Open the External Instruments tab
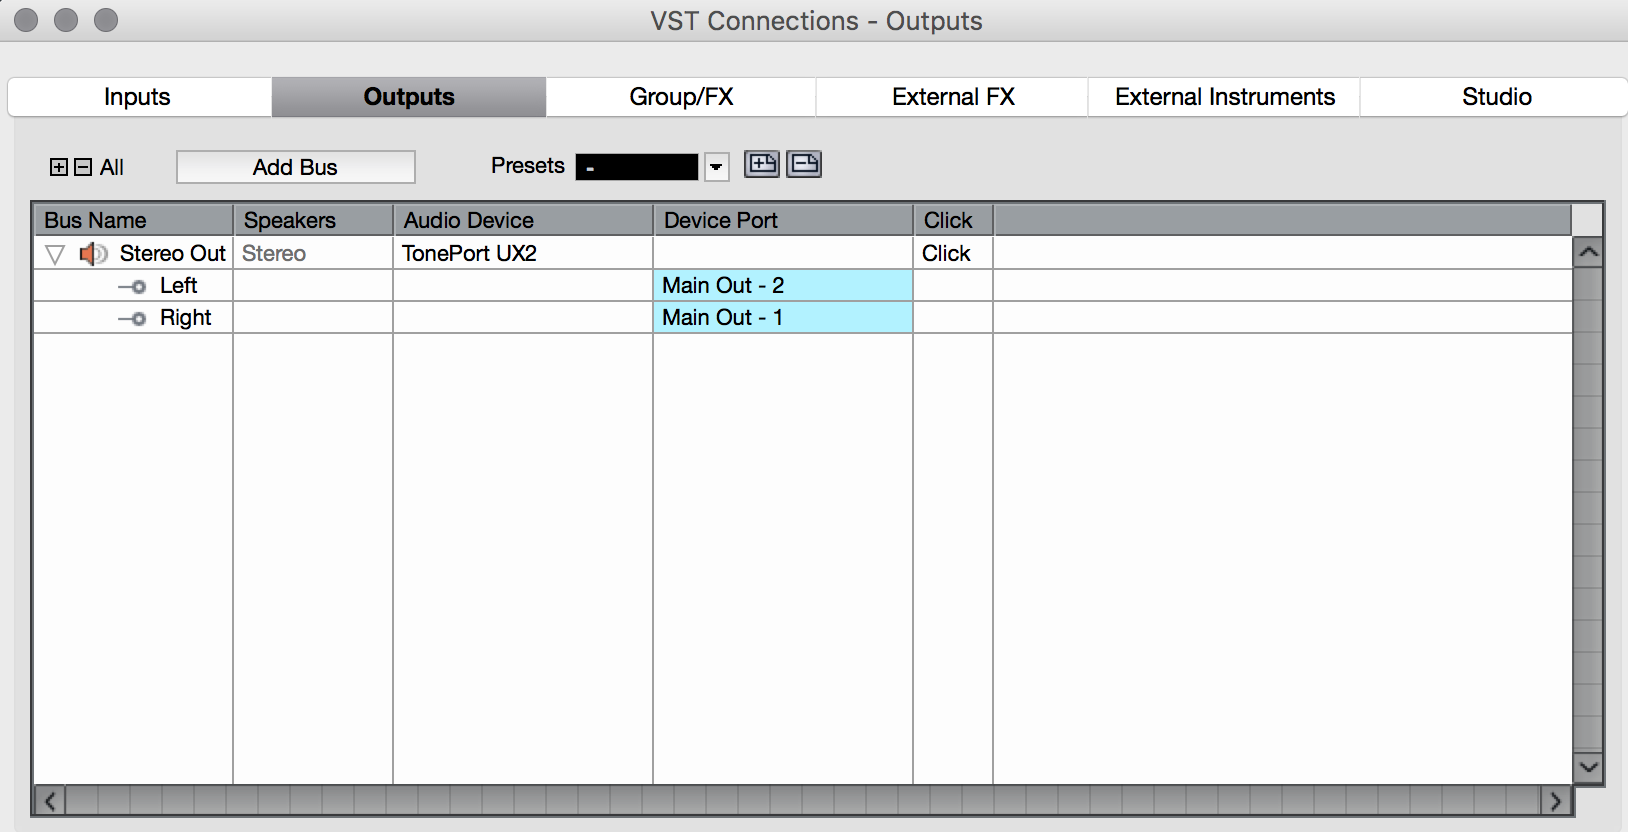This screenshot has height=832, width=1628. [x=1224, y=97]
